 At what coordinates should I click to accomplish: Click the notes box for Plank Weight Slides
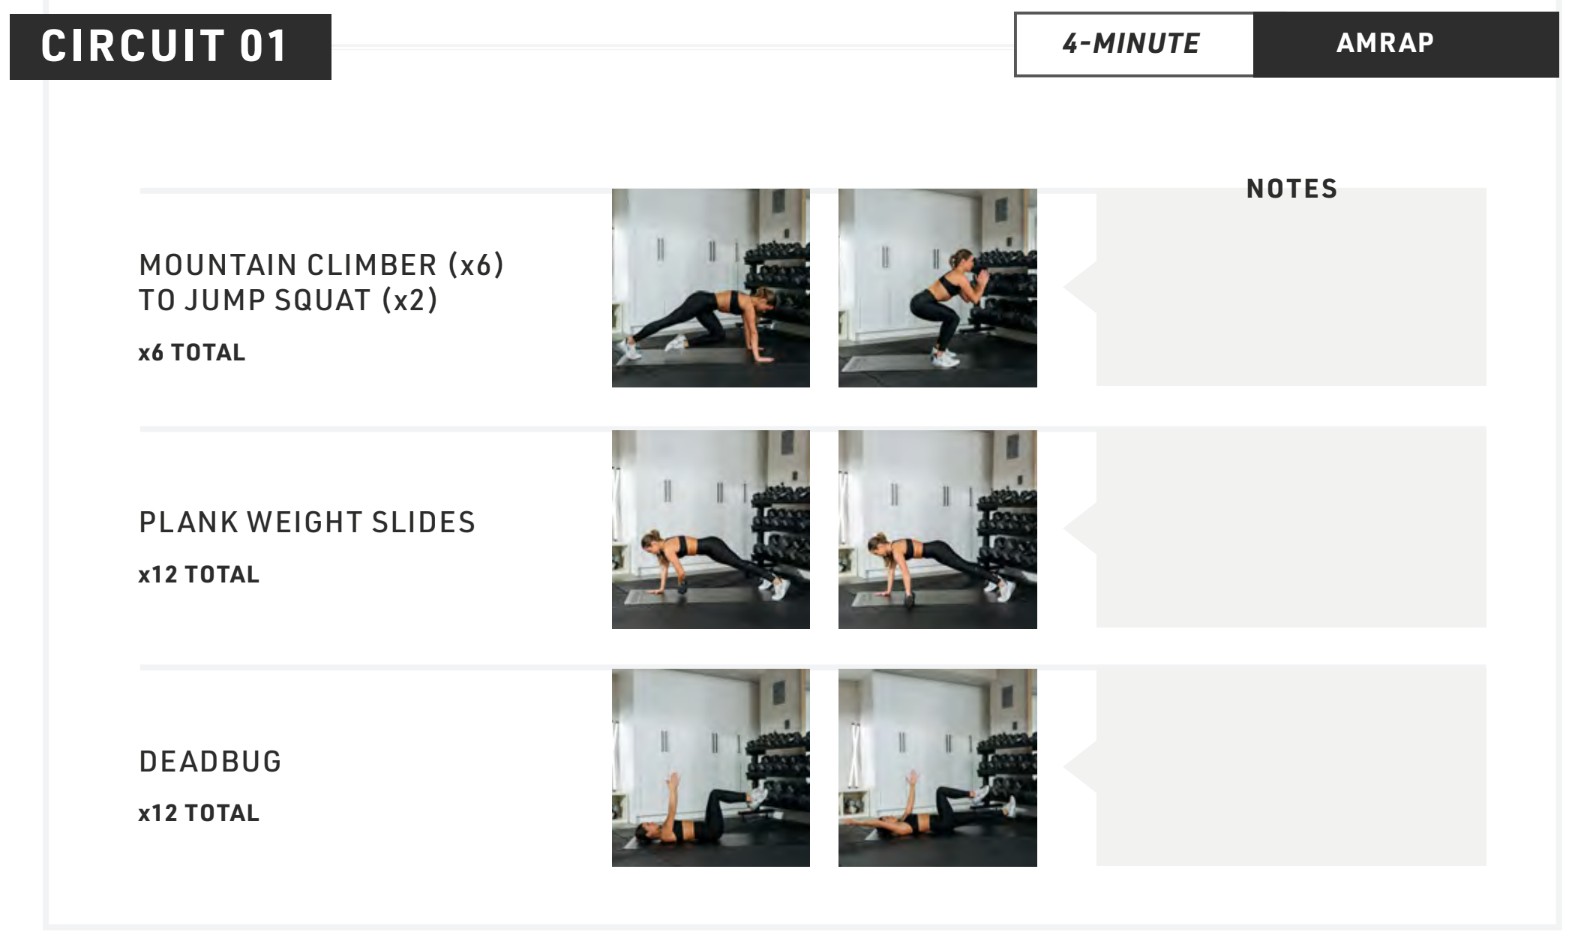(1291, 528)
